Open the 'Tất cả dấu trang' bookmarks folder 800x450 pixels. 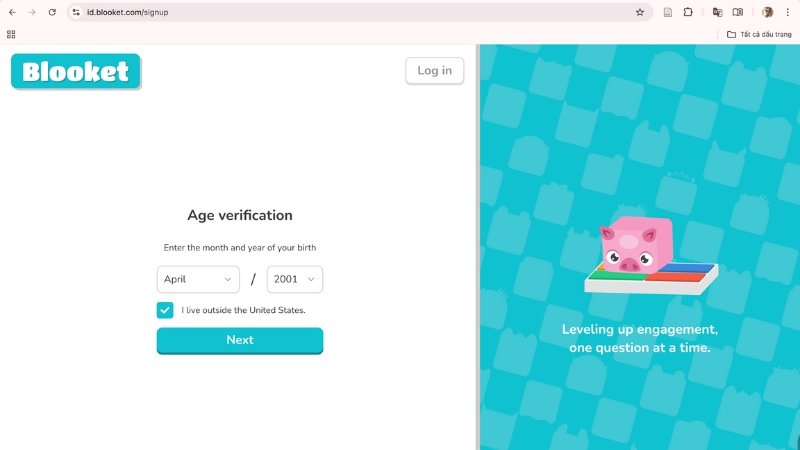coord(759,34)
